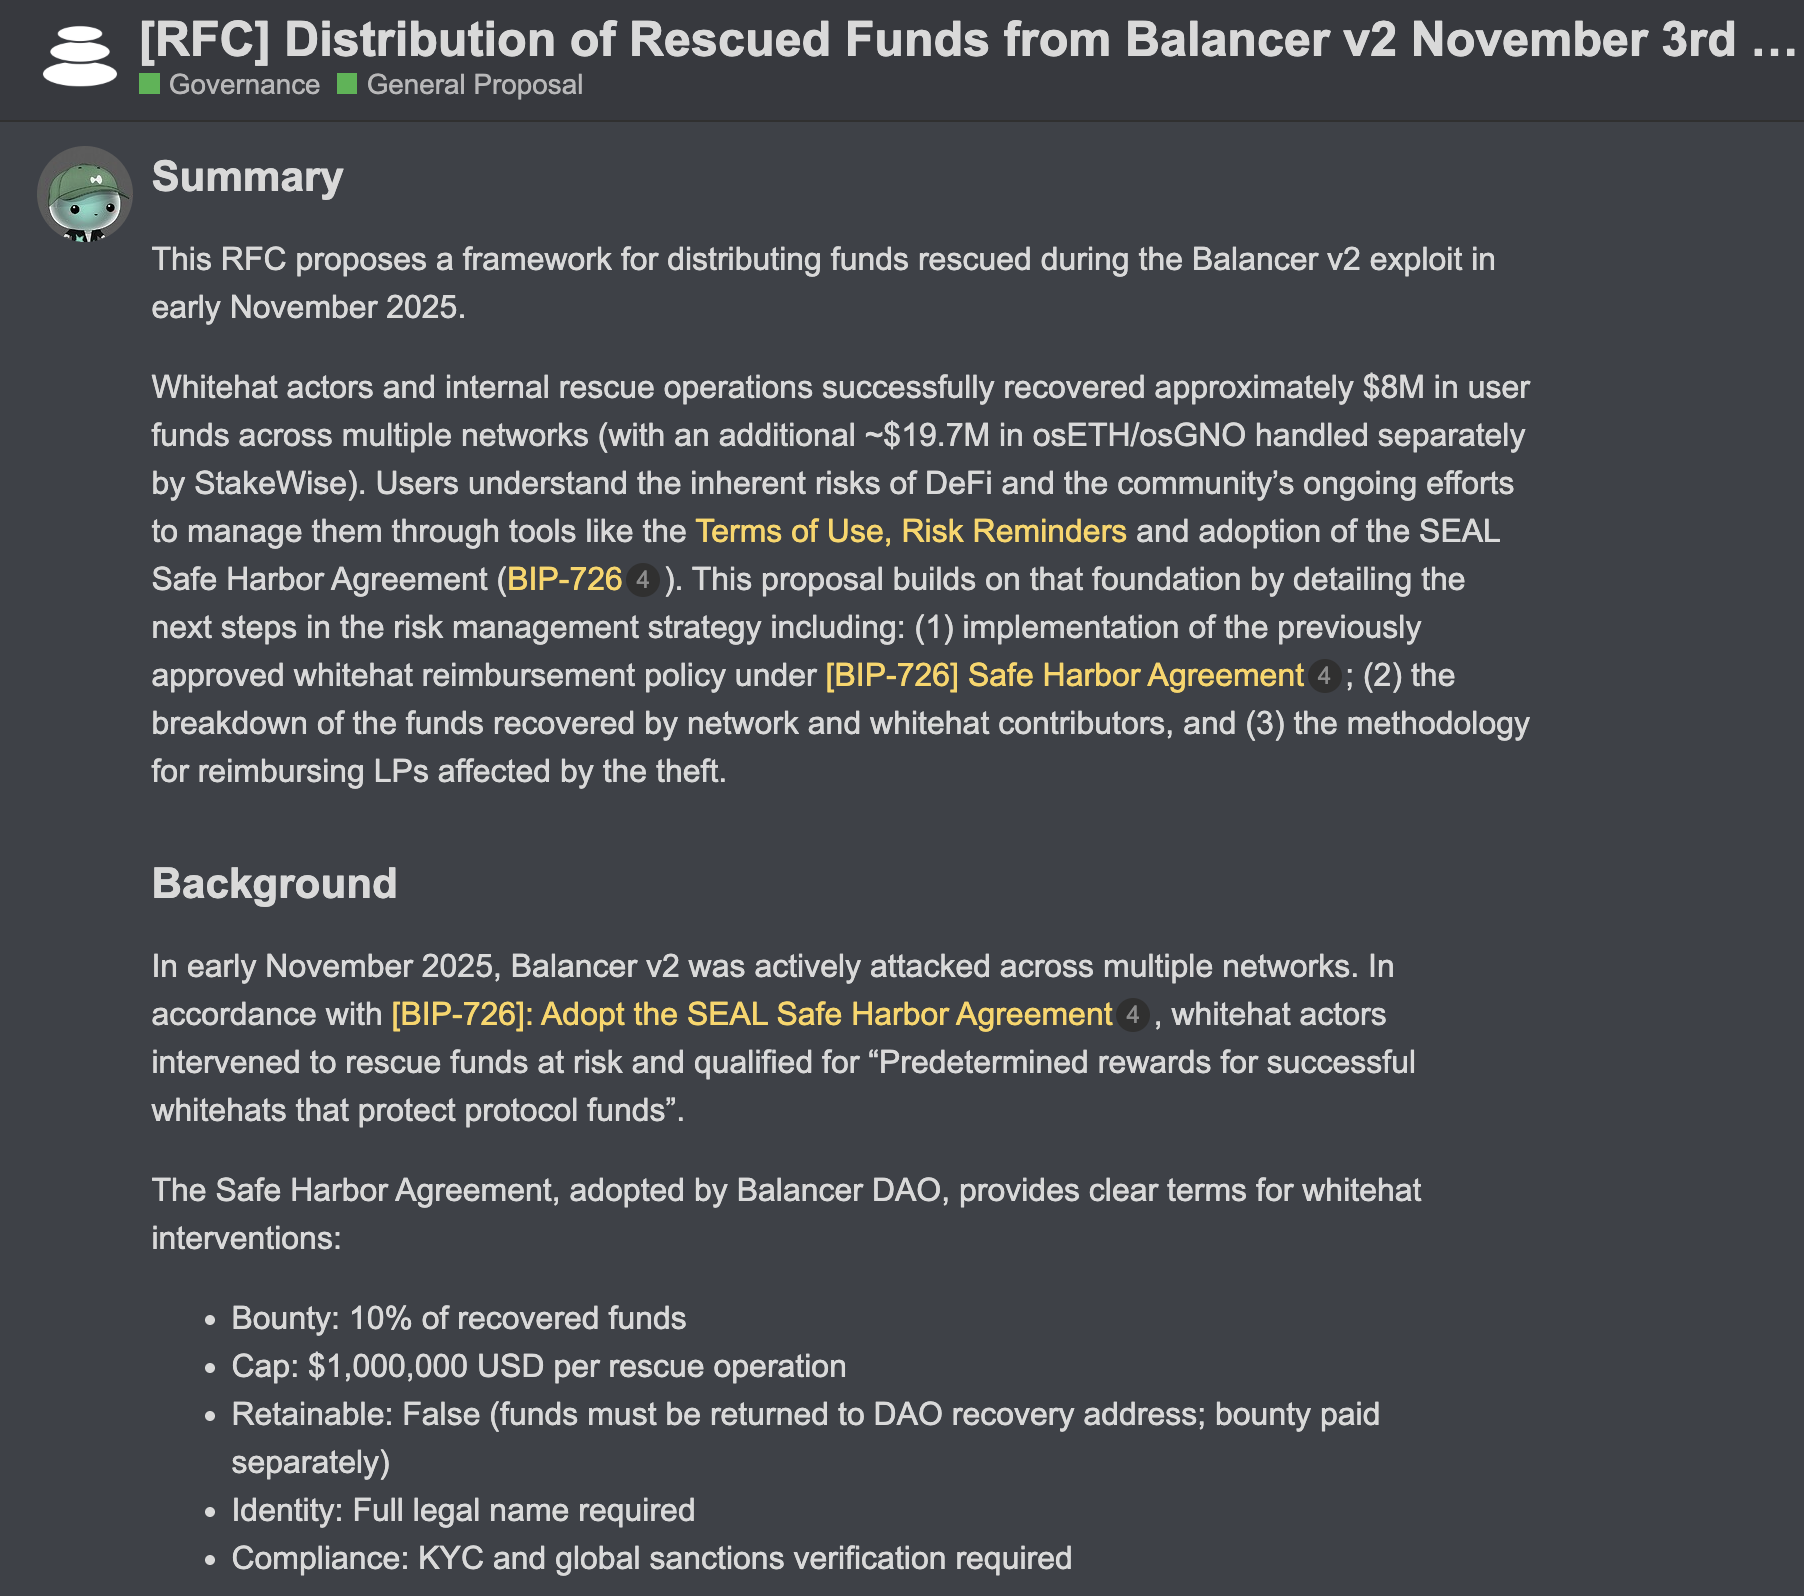
Task: Open the BIP-726 link in parentheses
Action: tap(564, 579)
